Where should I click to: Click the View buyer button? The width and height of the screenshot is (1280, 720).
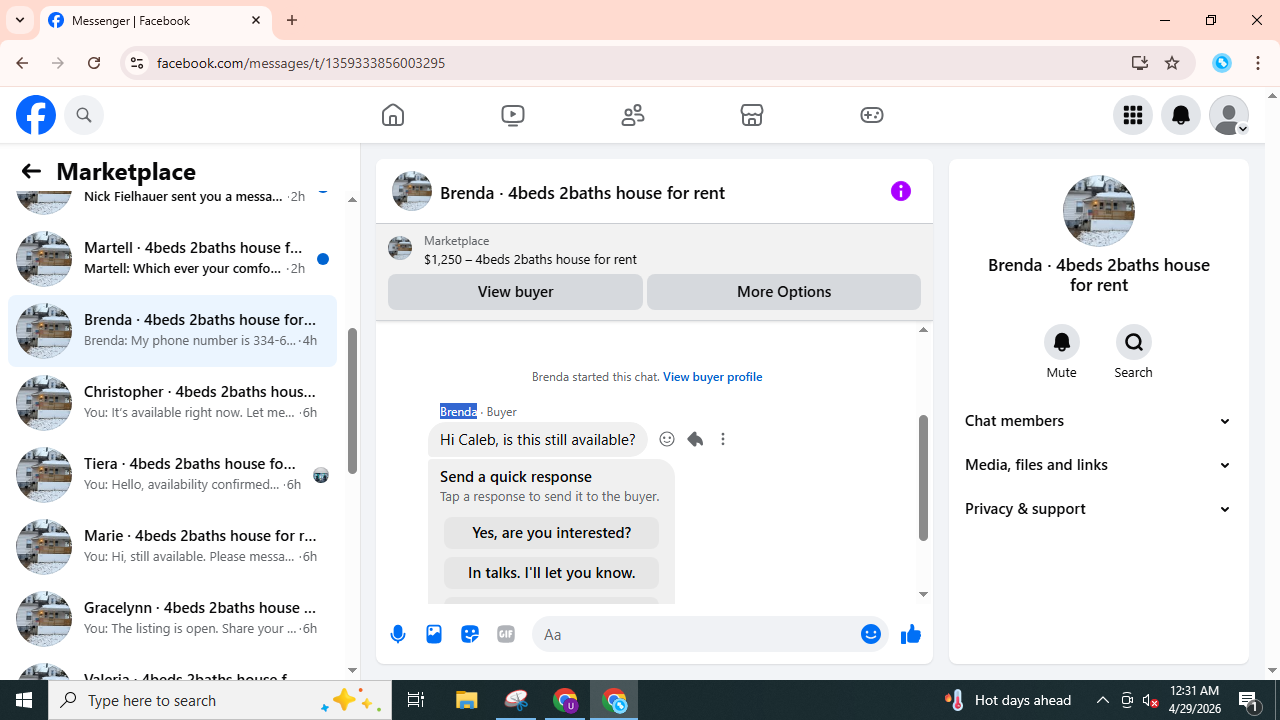coord(515,292)
